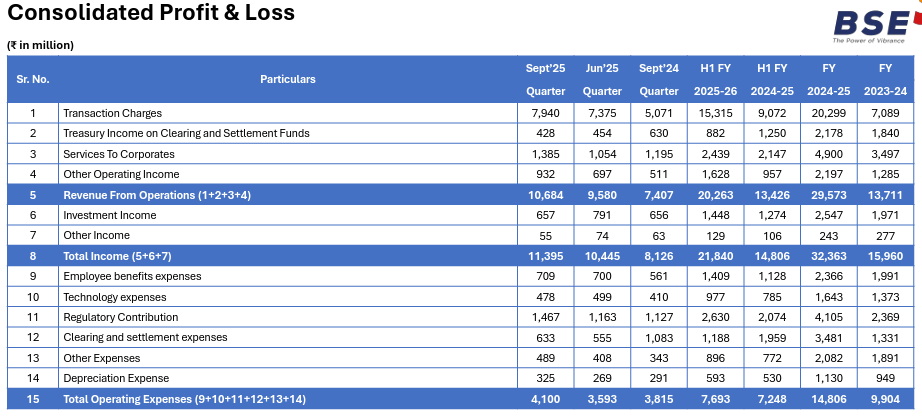Image resolution: width=922 pixels, height=420 pixels.
Task: Click the BSE logo
Action: click(870, 27)
